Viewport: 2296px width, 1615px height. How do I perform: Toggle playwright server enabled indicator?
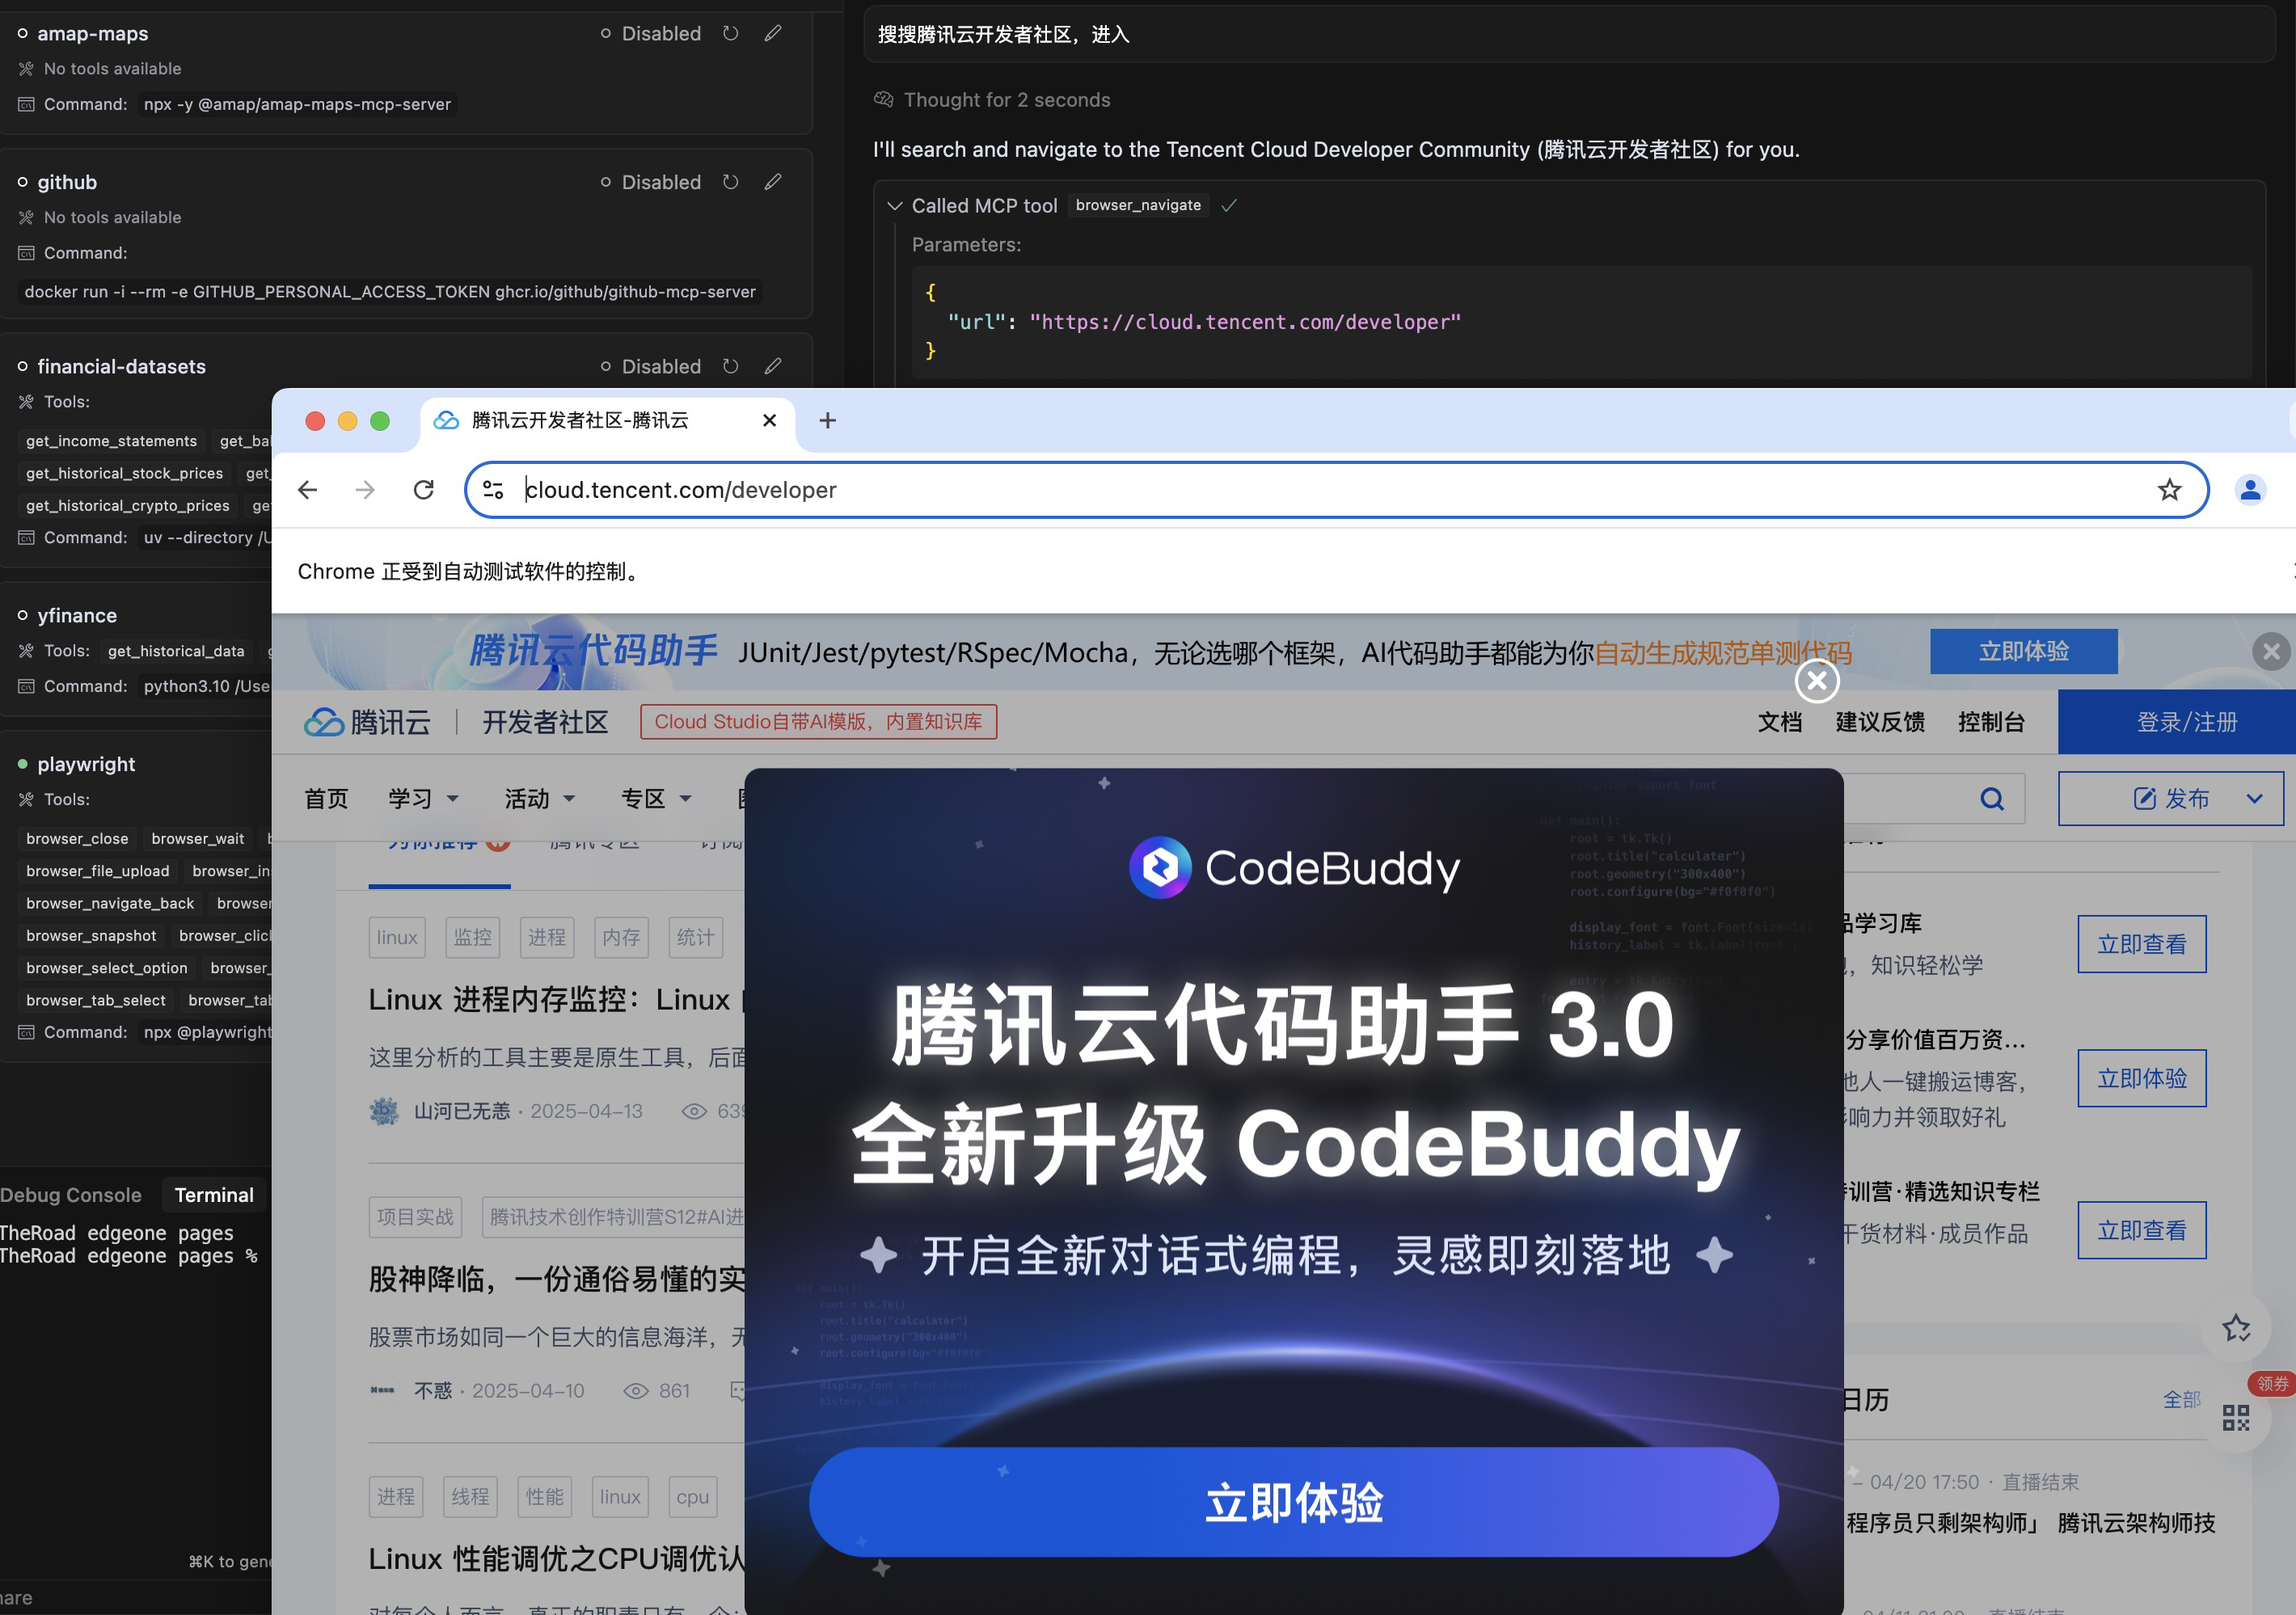coord(22,764)
